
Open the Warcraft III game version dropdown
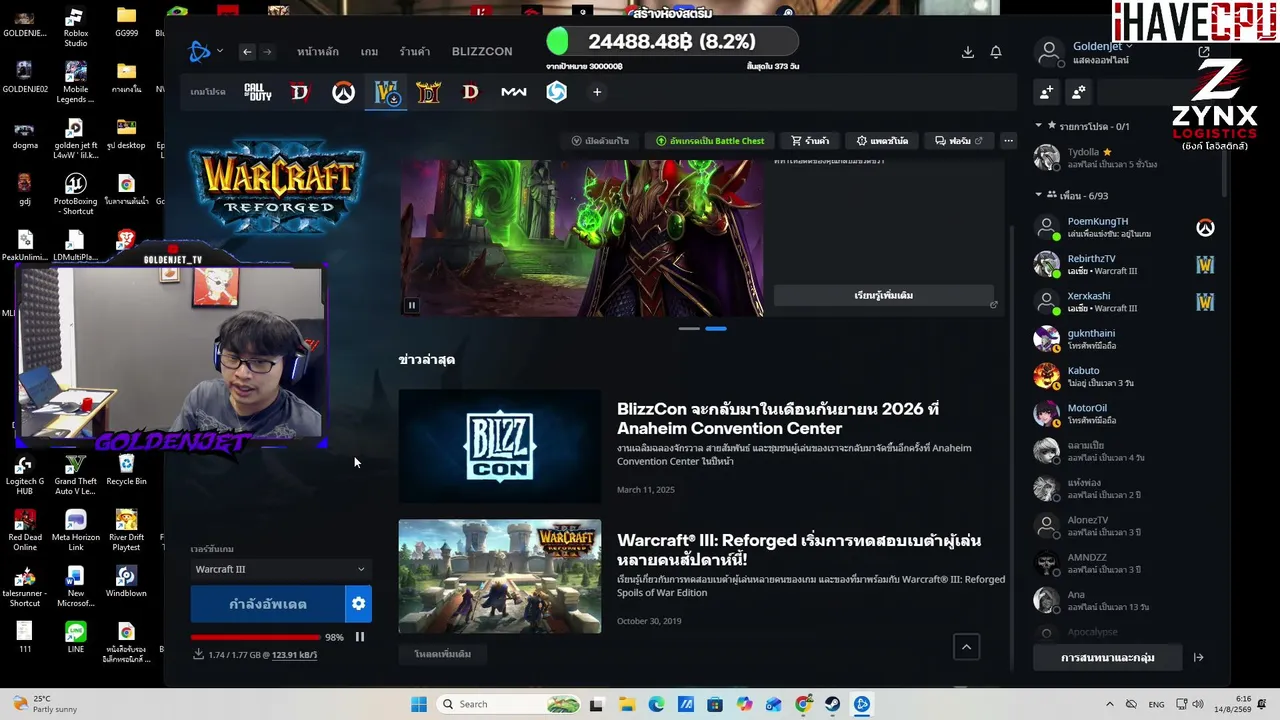280,569
